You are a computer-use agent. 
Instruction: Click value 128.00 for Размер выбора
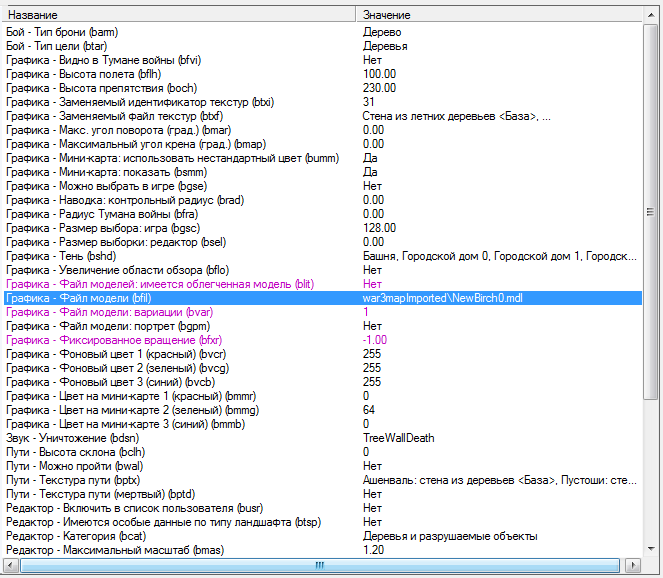pyautogui.click(x=379, y=228)
